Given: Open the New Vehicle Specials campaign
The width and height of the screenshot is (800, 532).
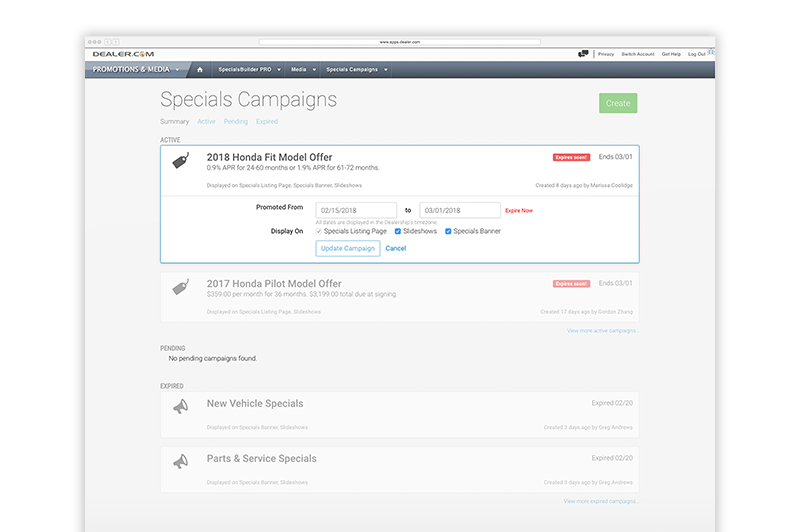Looking at the screenshot, I should [255, 403].
